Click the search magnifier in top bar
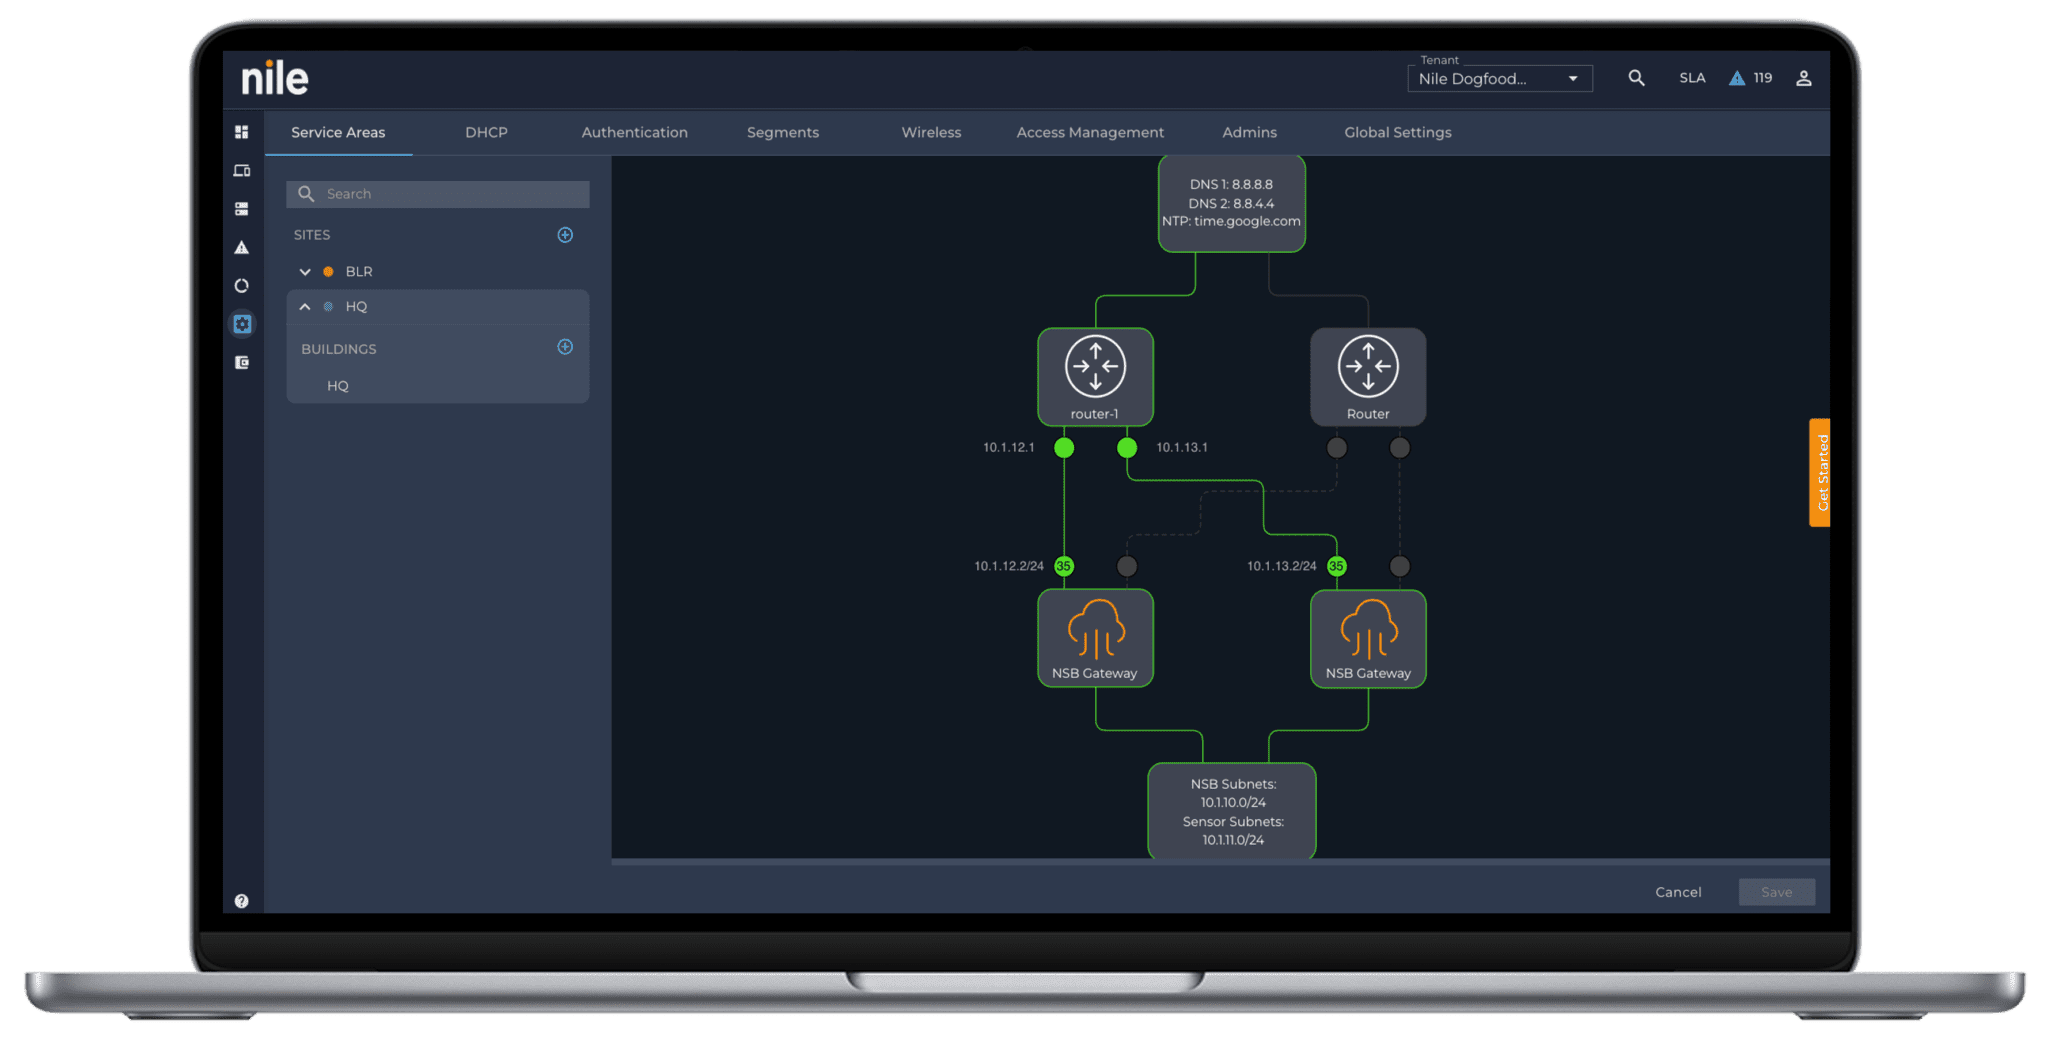 1636,78
